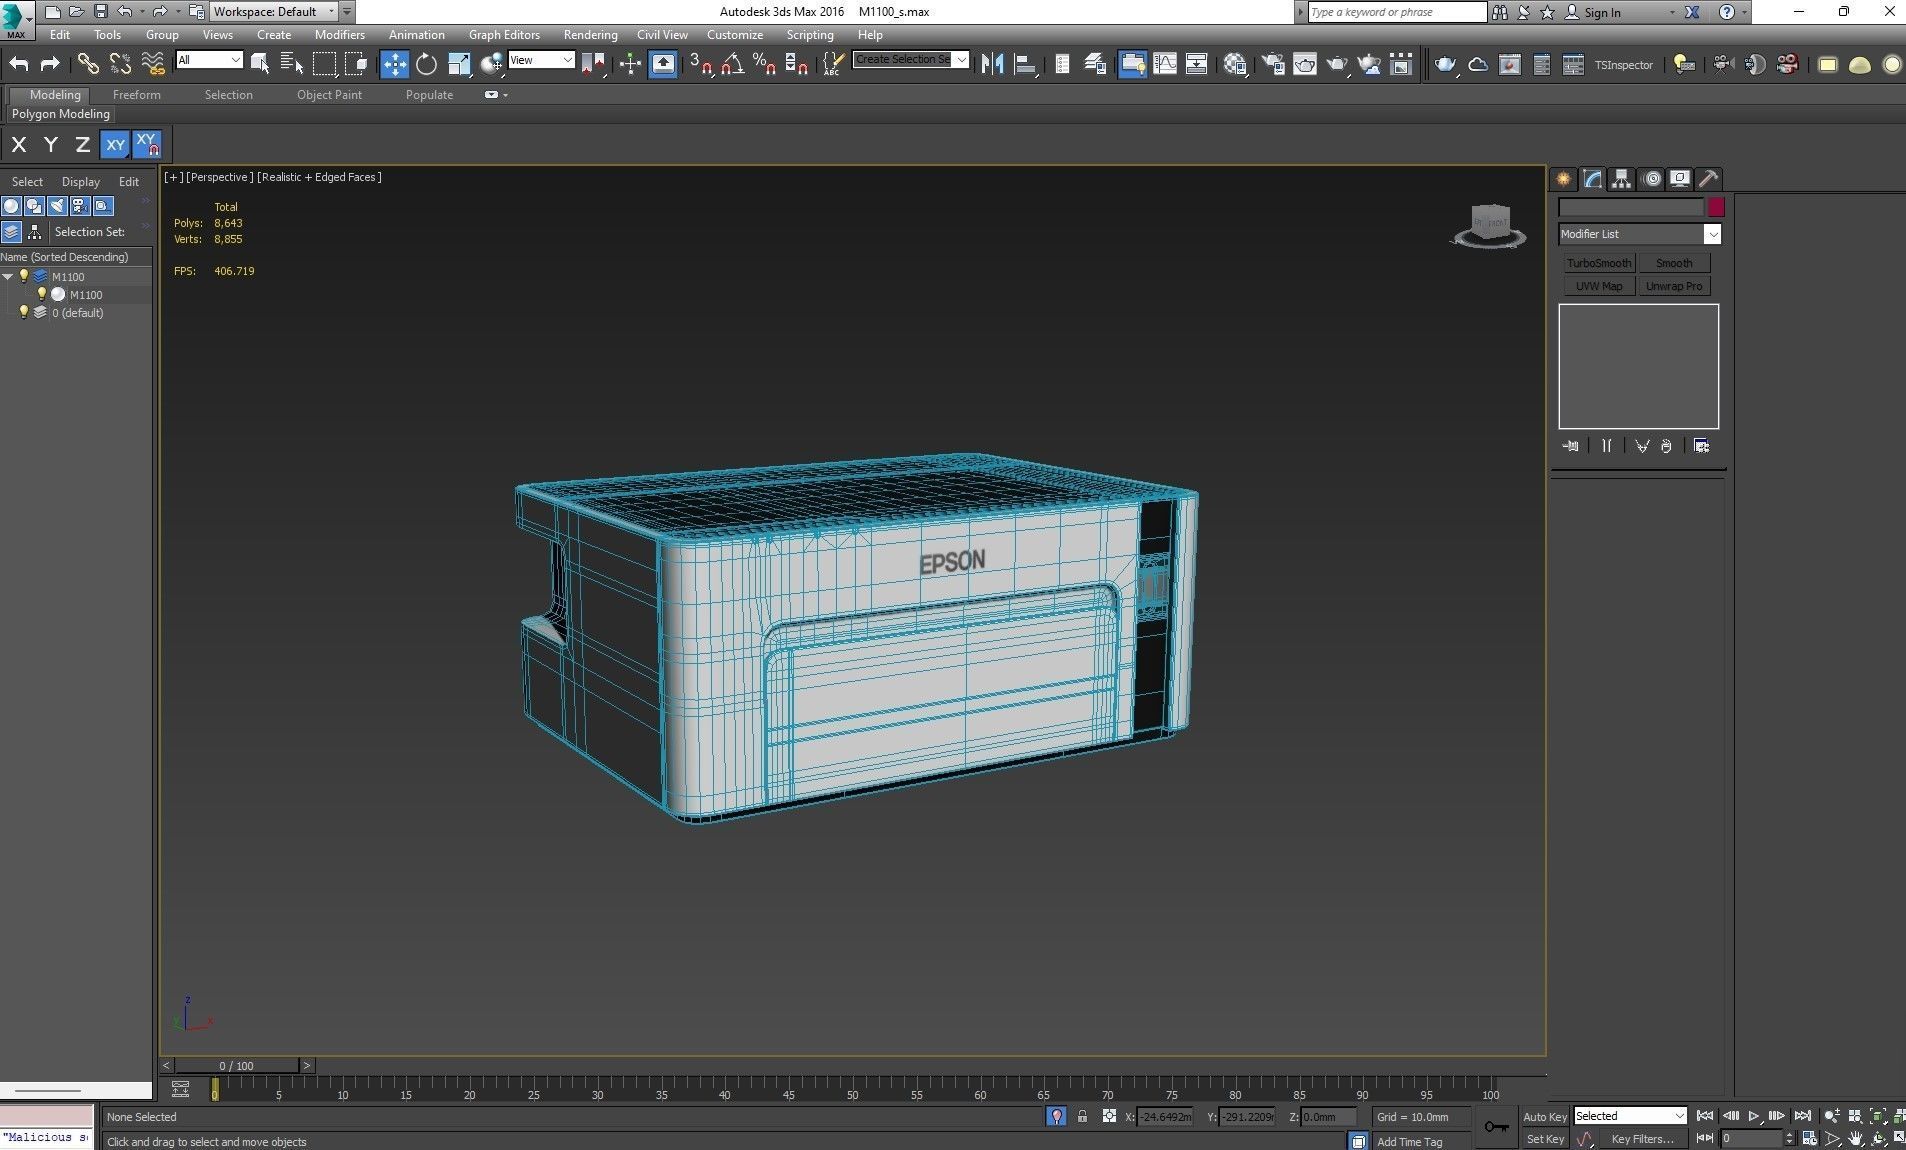This screenshot has width=1906, height=1150.
Task: Open Select by Name list icon
Action: click(292, 64)
